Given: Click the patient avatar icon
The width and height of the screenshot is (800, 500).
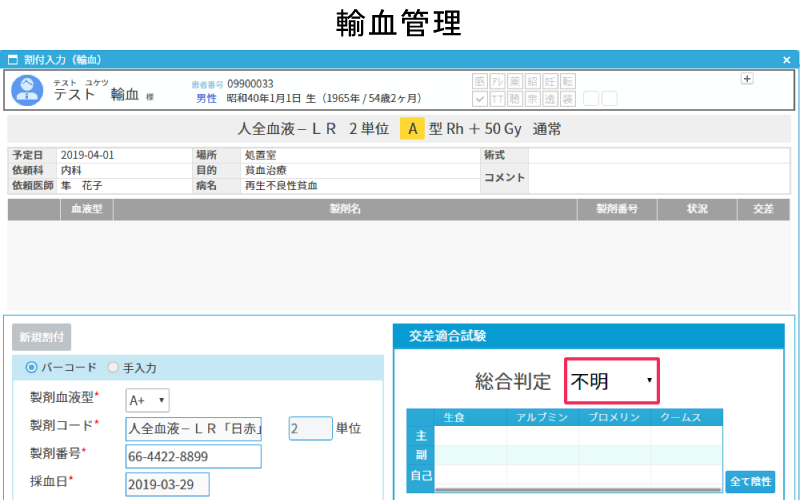Looking at the screenshot, I should point(27,90).
